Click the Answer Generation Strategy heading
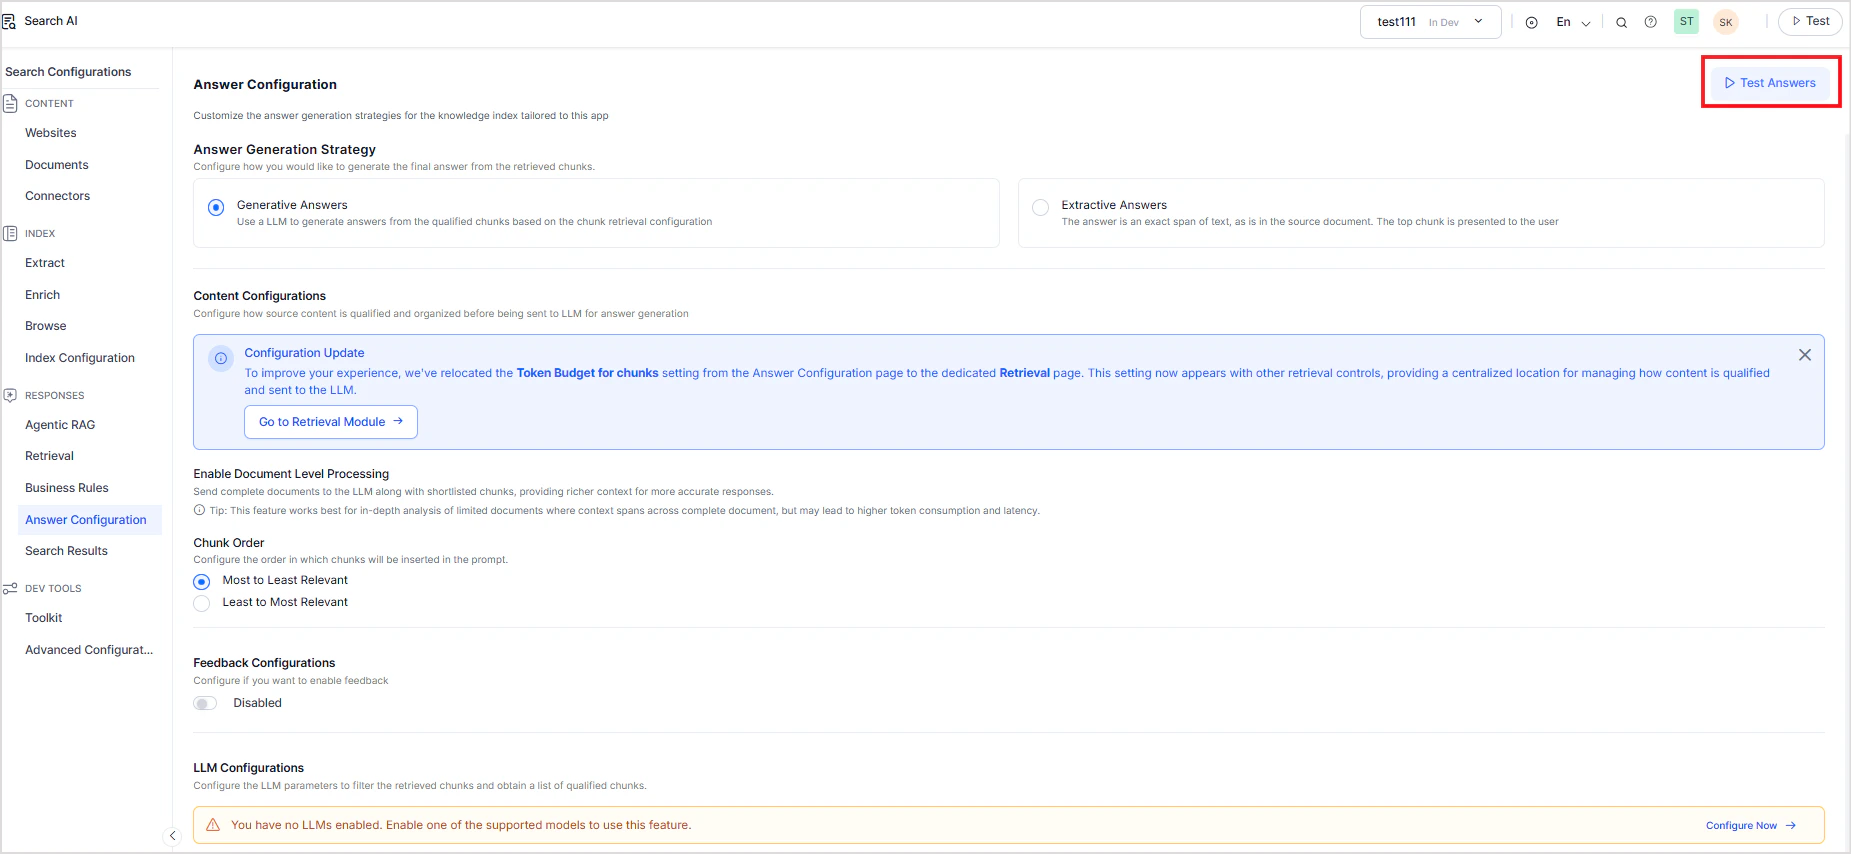Image resolution: width=1851 pixels, height=854 pixels. pyautogui.click(x=284, y=150)
